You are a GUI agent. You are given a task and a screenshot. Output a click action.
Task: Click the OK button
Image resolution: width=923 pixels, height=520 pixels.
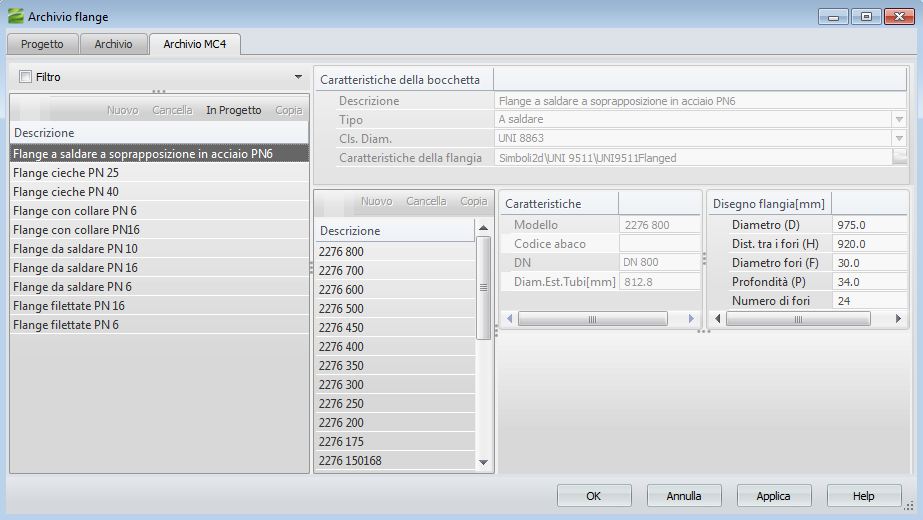[x=593, y=496]
